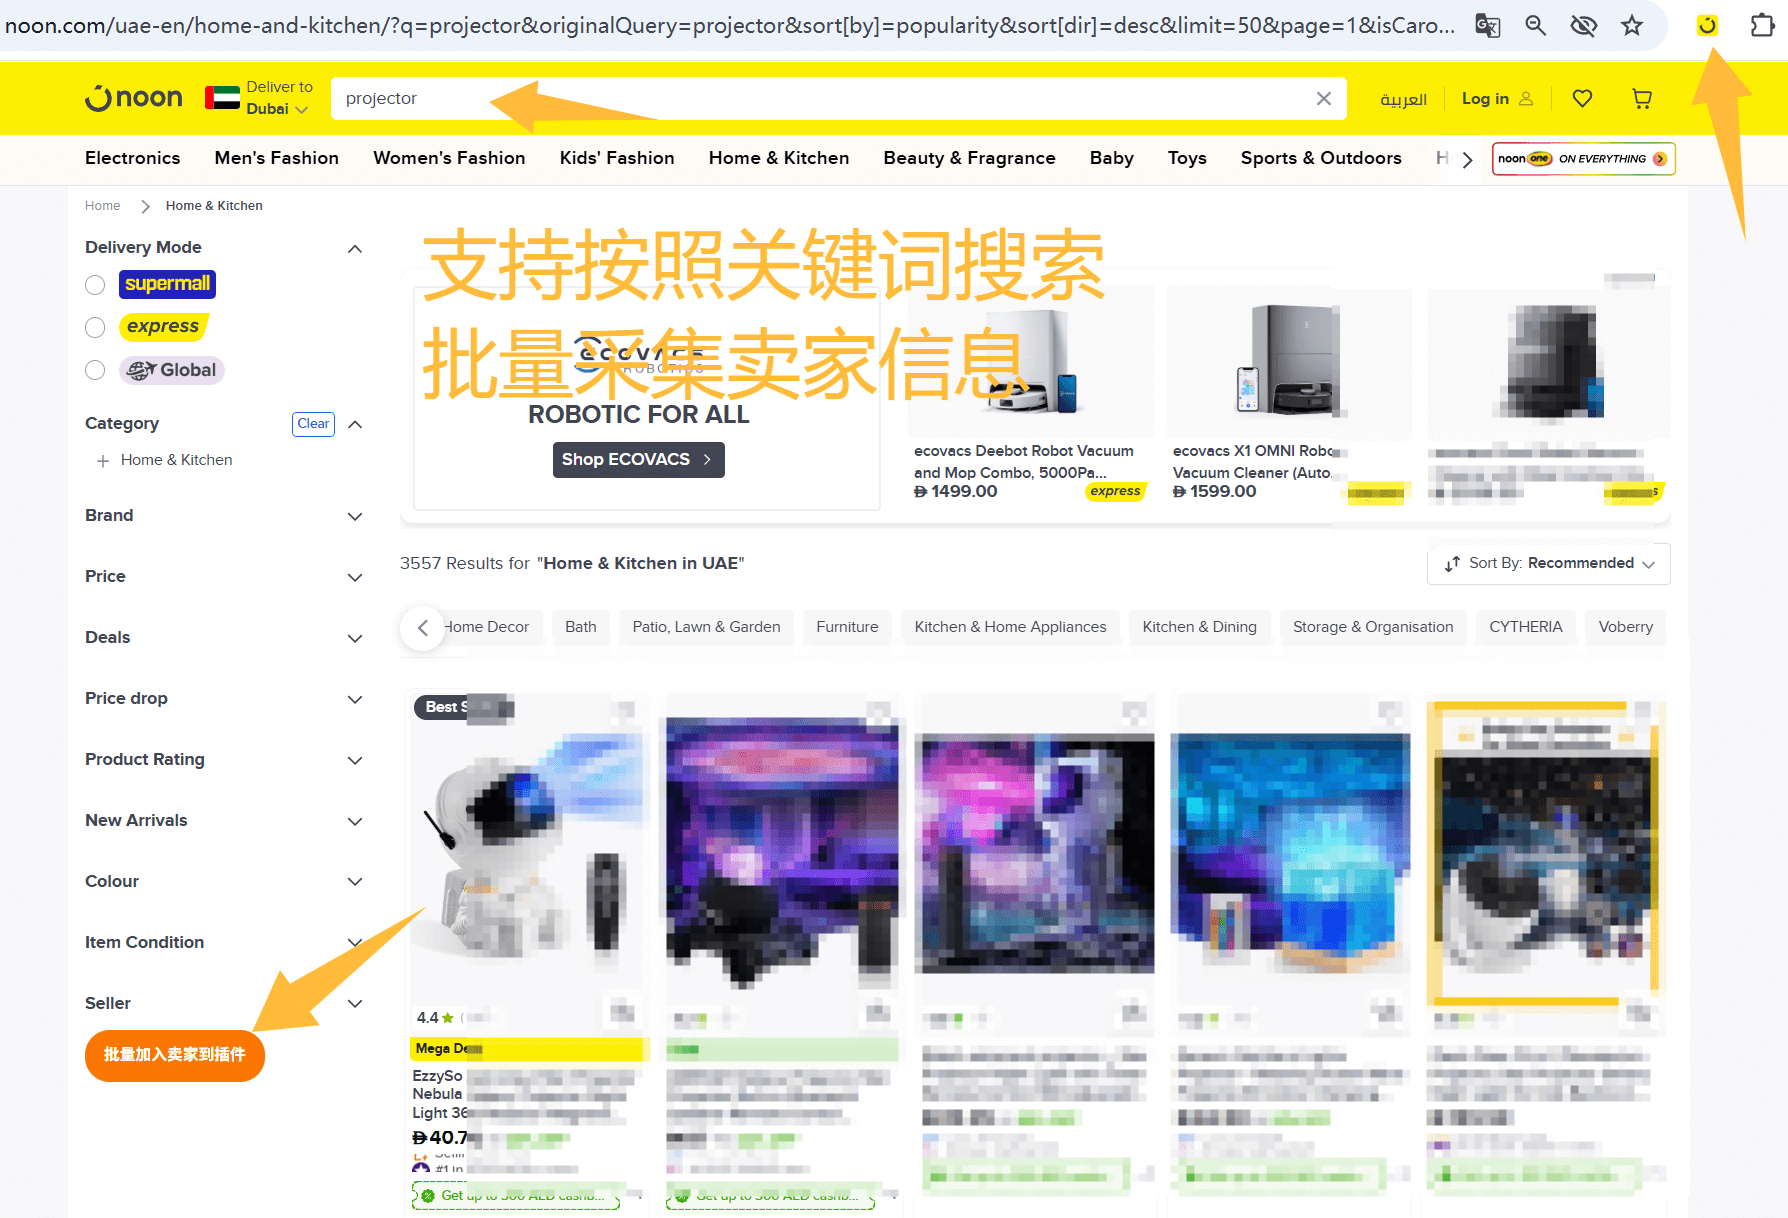
Task: Switch language to Arabic
Action: tap(1403, 98)
